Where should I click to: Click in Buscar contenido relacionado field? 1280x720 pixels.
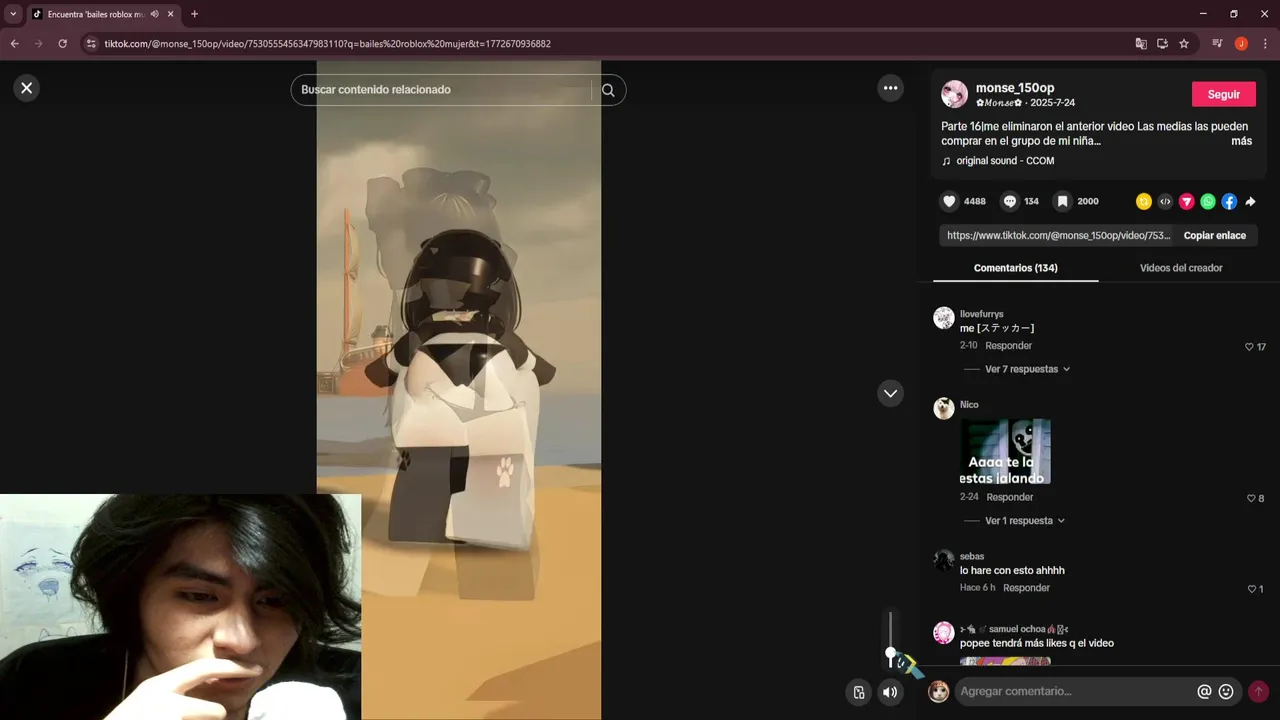point(445,90)
